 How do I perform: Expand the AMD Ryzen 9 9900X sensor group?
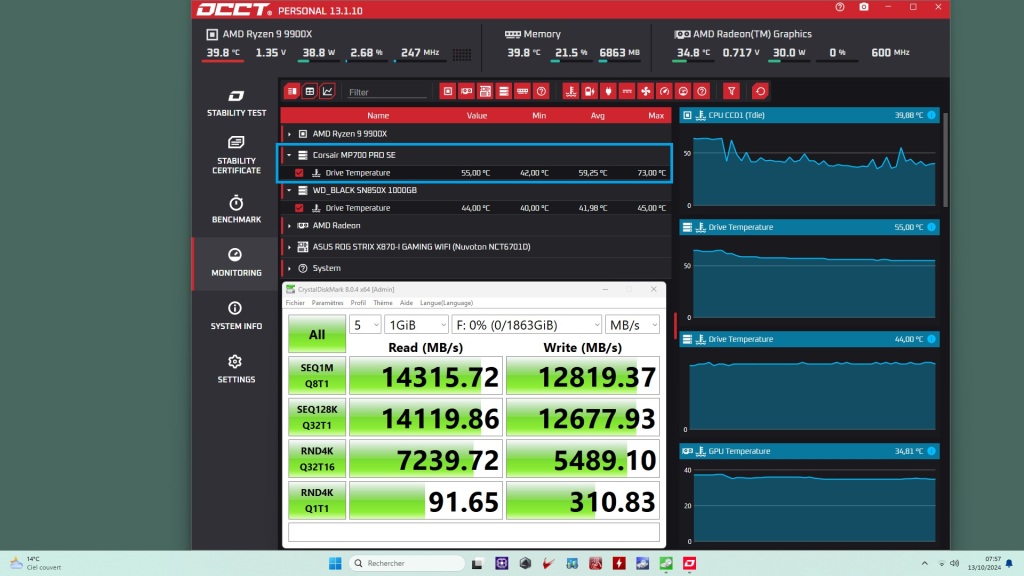point(290,133)
